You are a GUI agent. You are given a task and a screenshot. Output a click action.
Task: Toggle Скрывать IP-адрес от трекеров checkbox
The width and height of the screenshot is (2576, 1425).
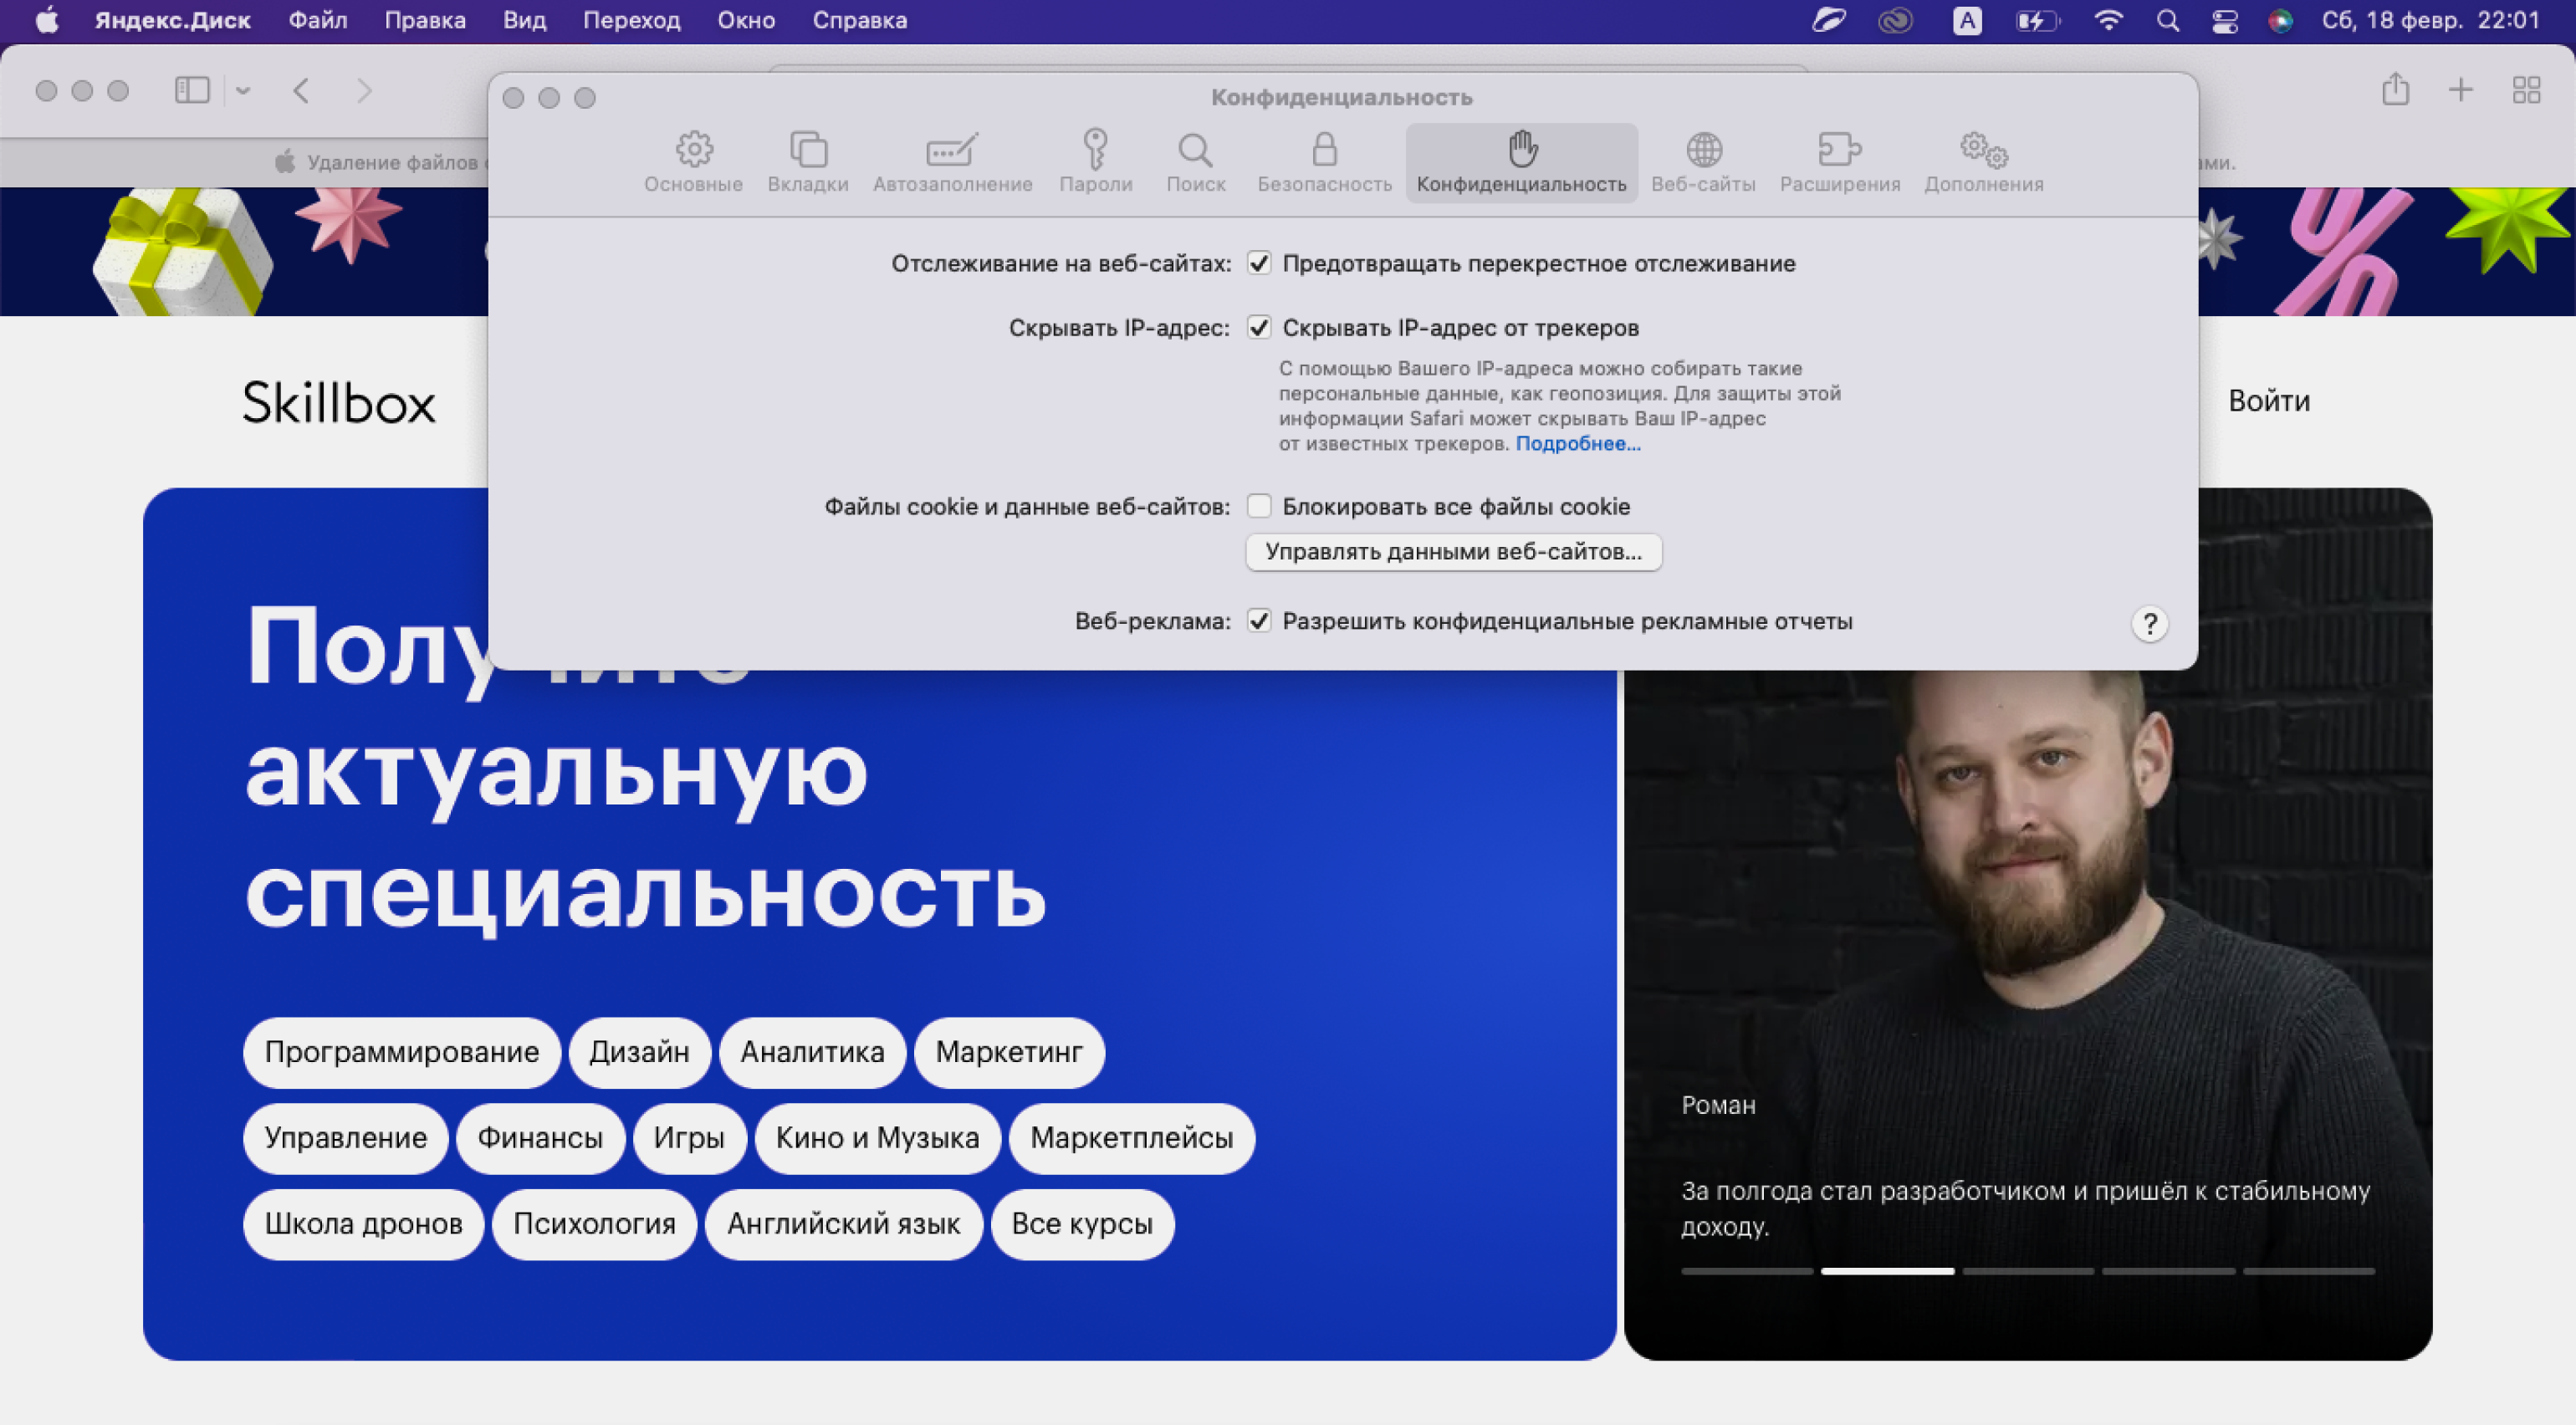(1259, 328)
